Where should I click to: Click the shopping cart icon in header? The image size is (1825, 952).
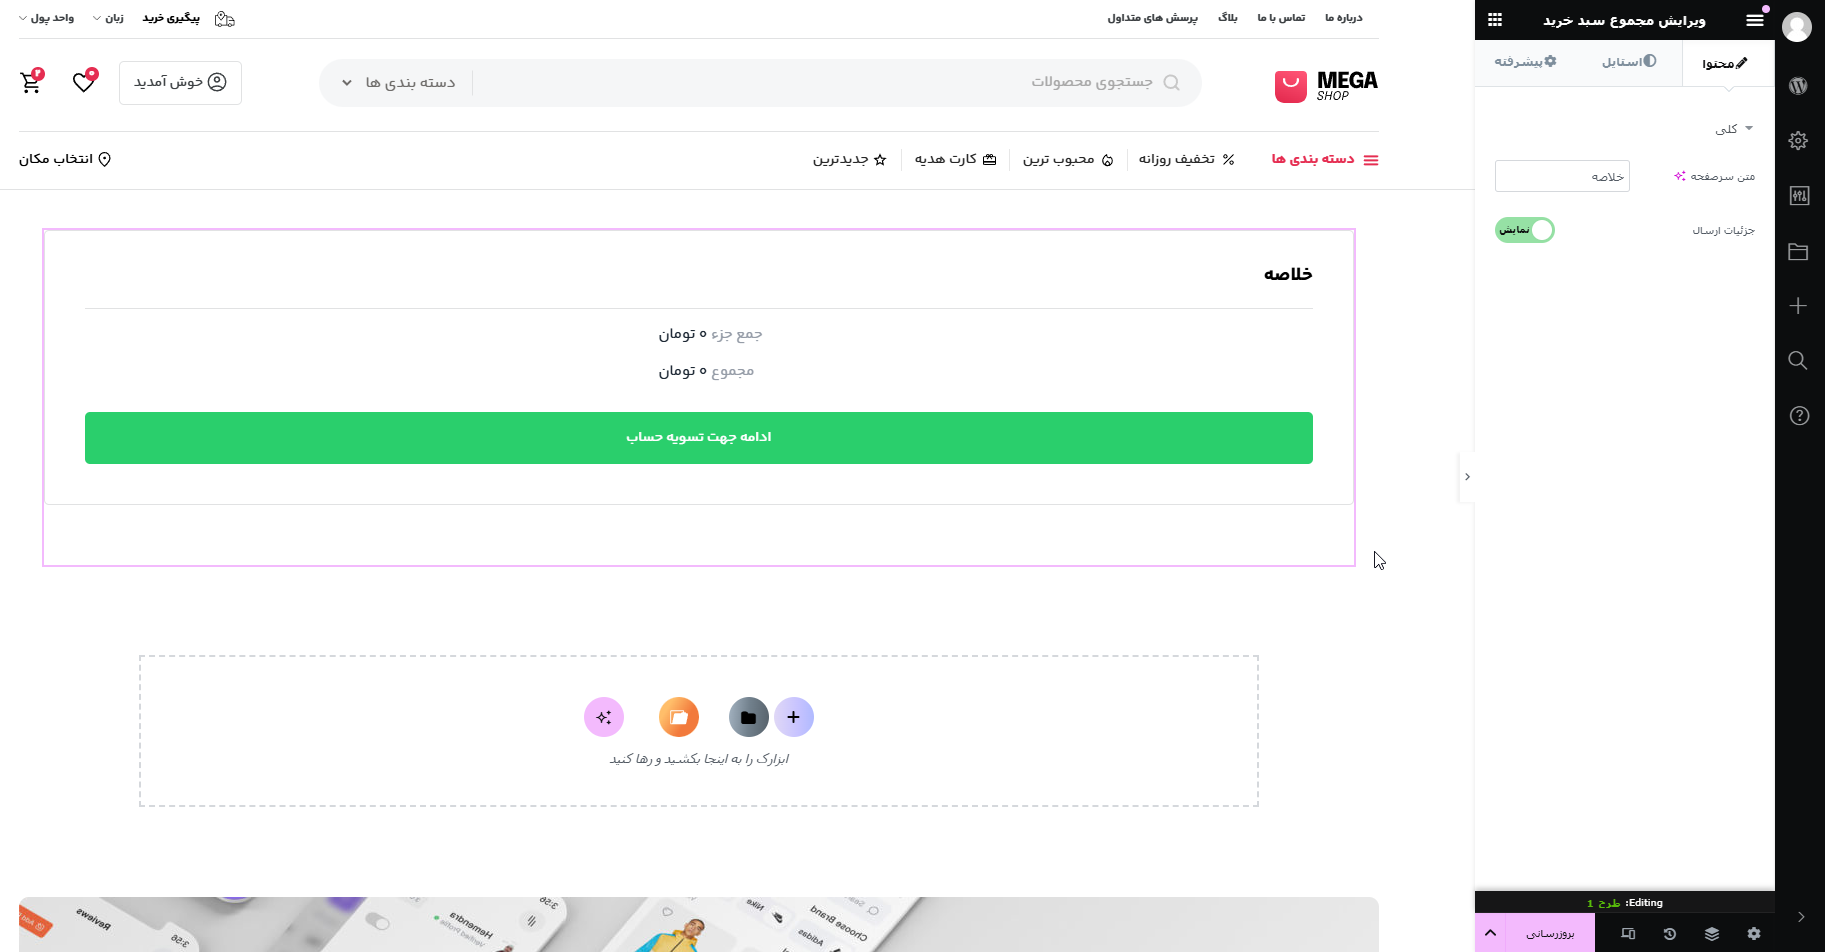31,82
